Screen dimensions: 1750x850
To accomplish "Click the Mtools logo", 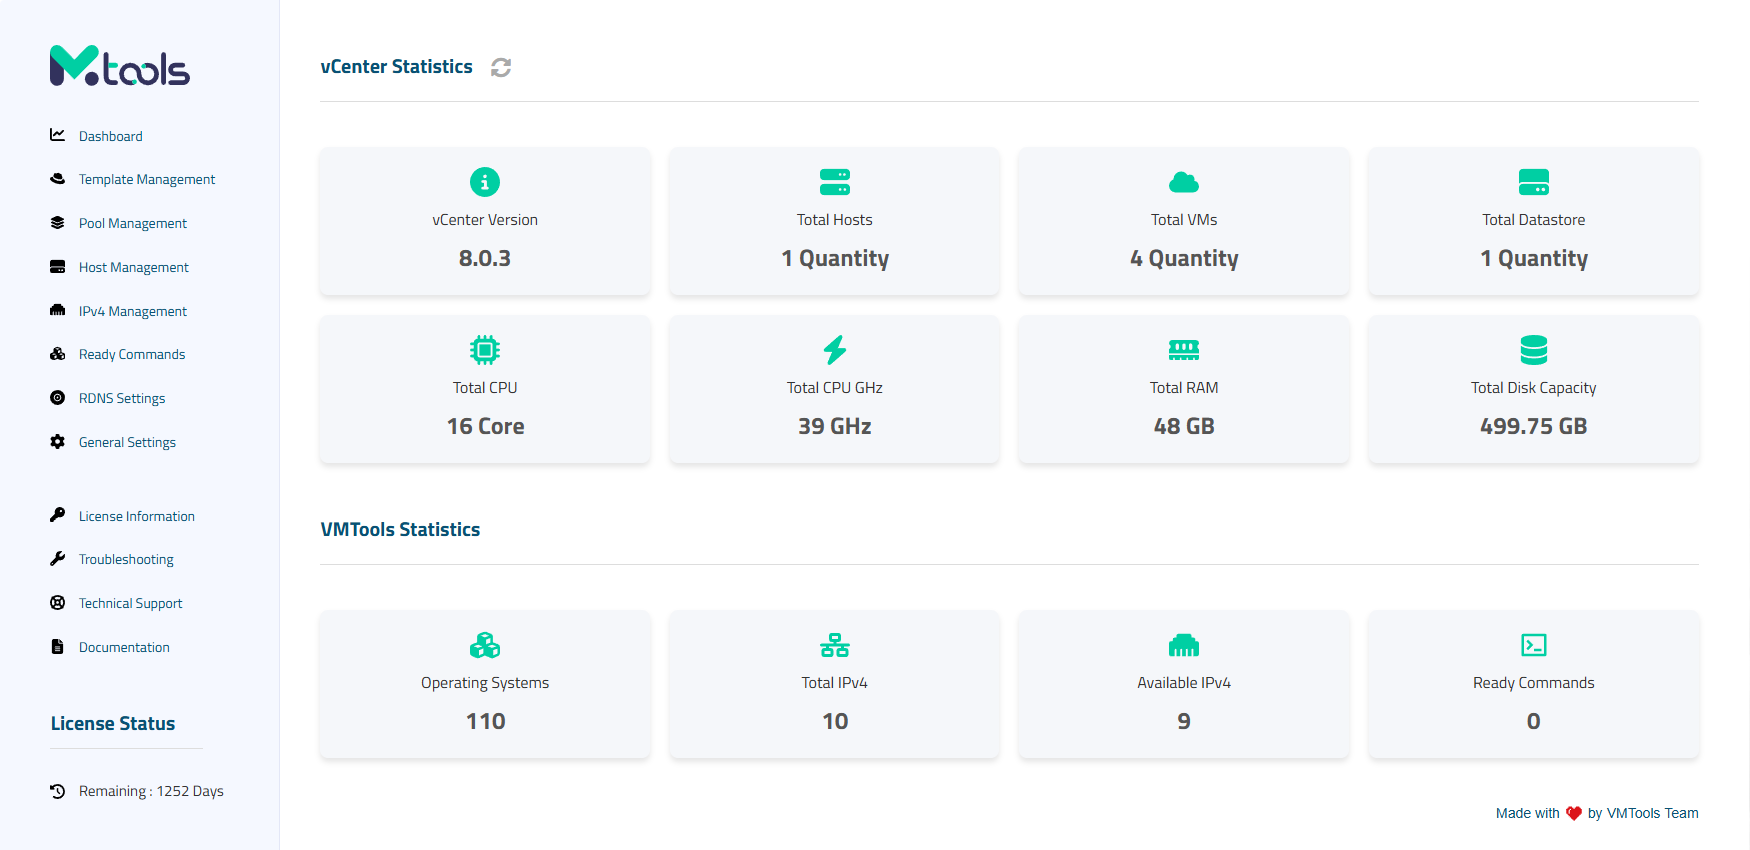I will click(x=120, y=66).
